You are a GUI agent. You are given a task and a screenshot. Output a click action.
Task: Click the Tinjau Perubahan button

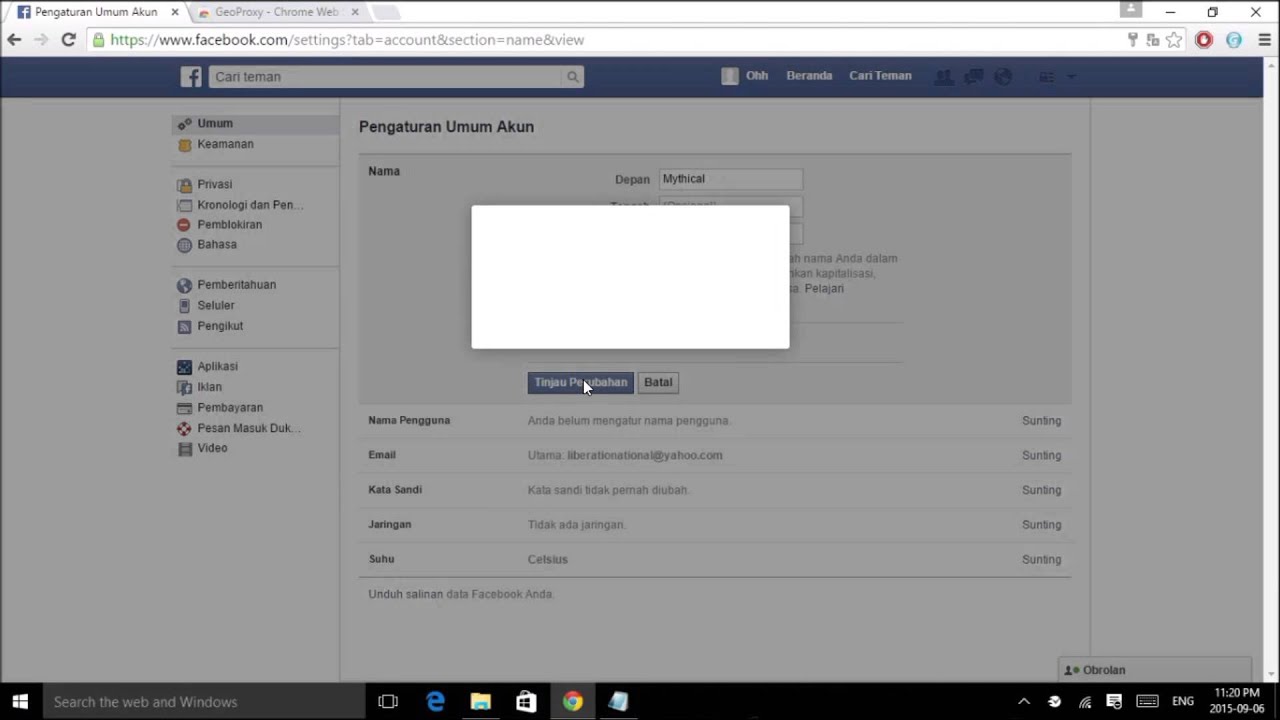click(580, 383)
